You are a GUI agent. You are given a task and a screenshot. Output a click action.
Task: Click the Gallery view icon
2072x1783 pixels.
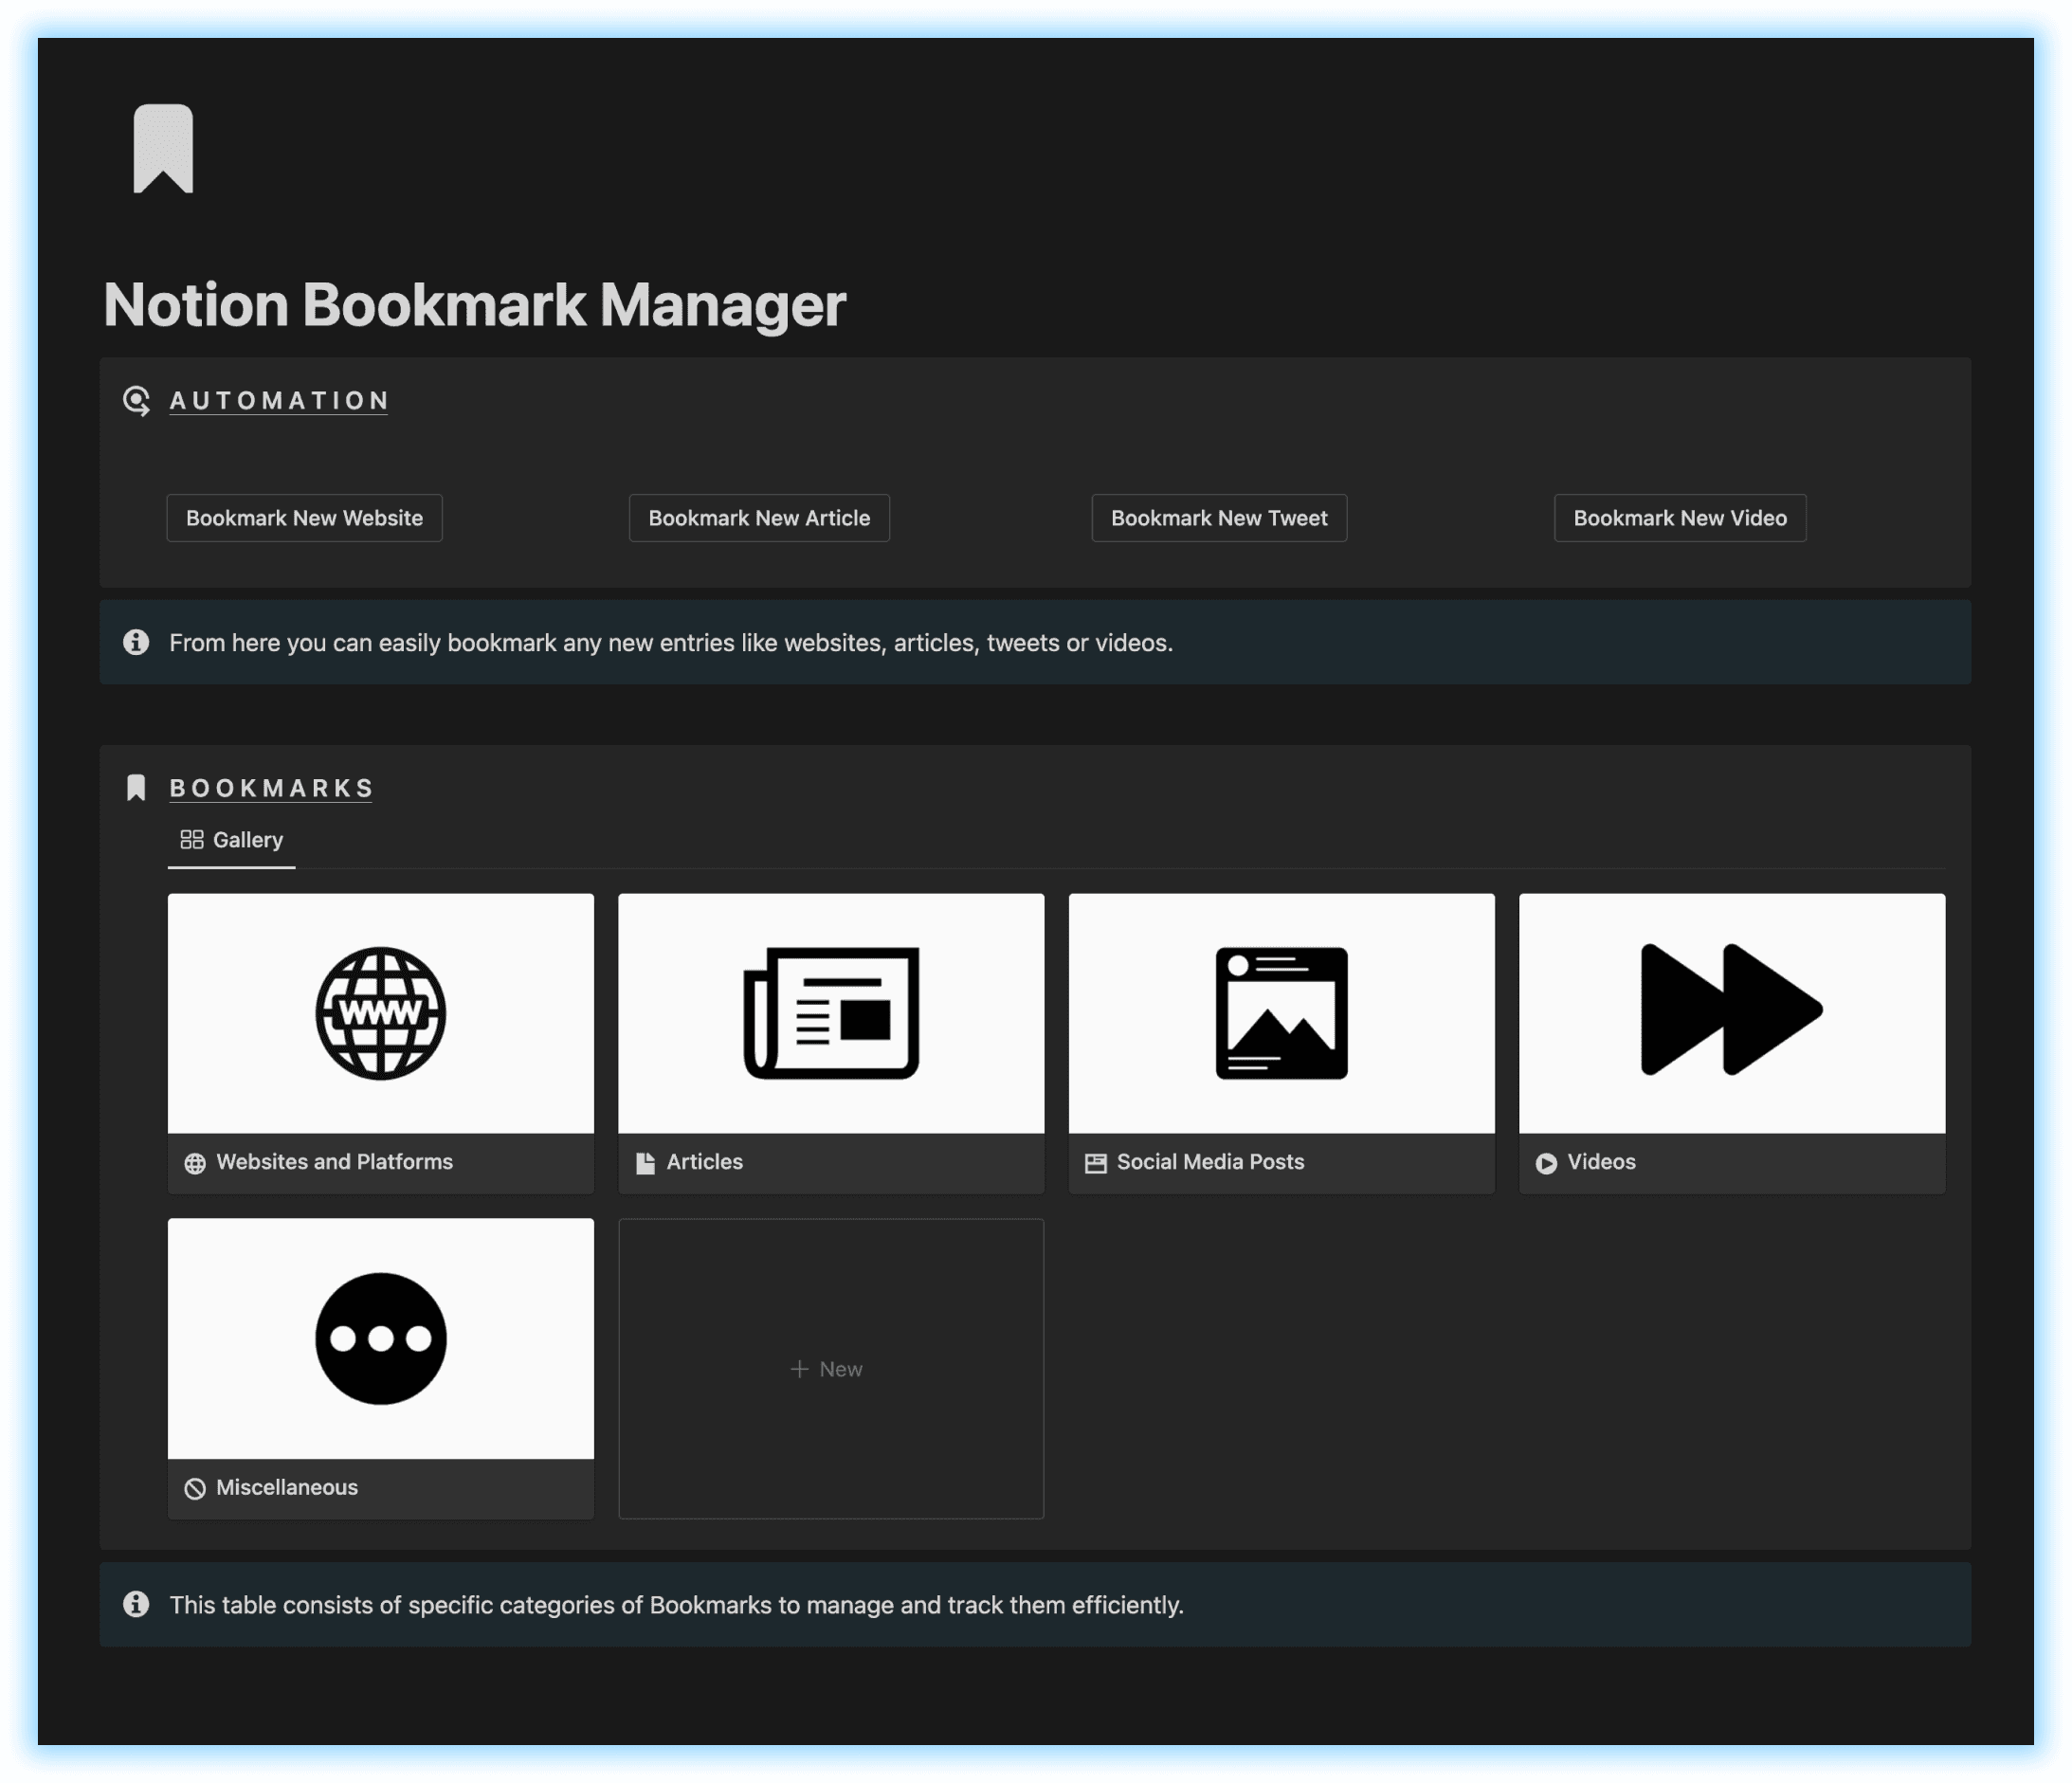[x=189, y=839]
